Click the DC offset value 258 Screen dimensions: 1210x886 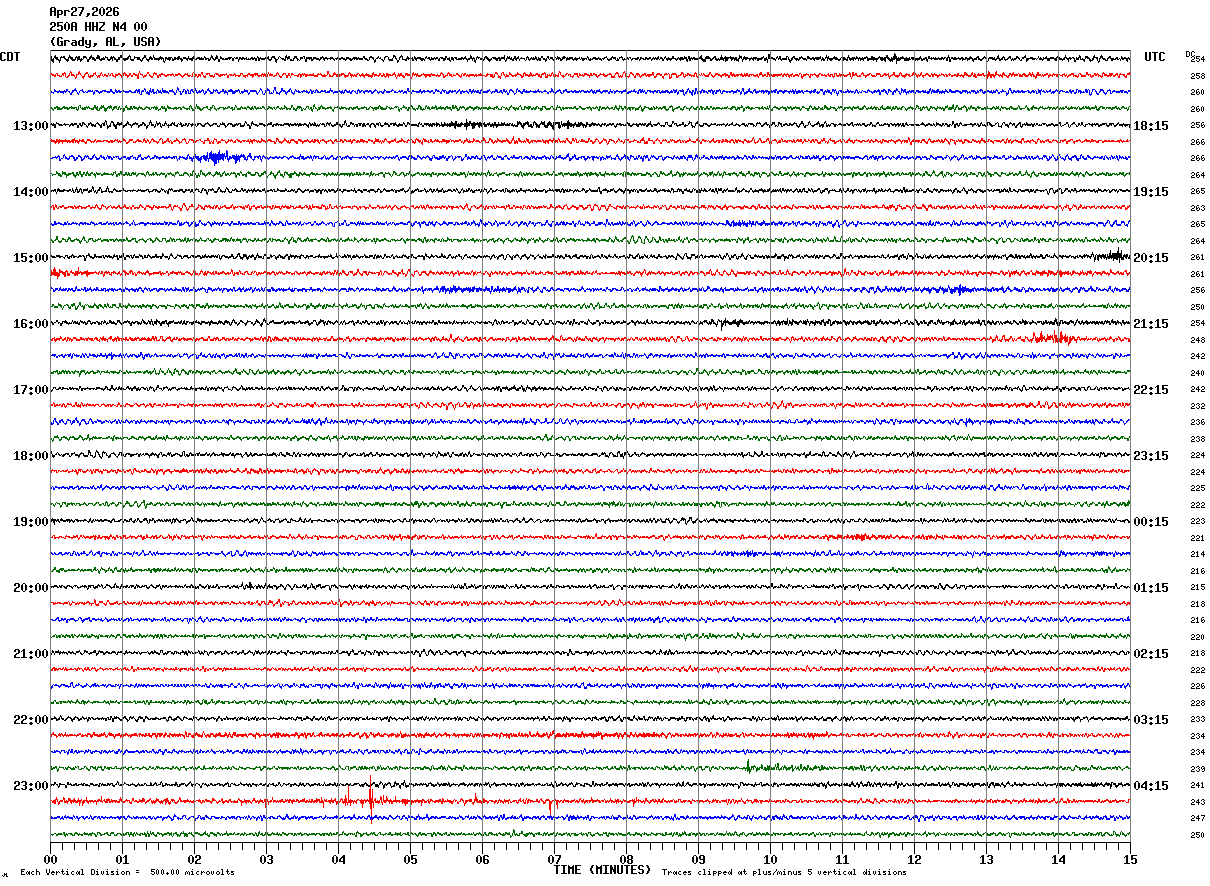coord(1197,76)
